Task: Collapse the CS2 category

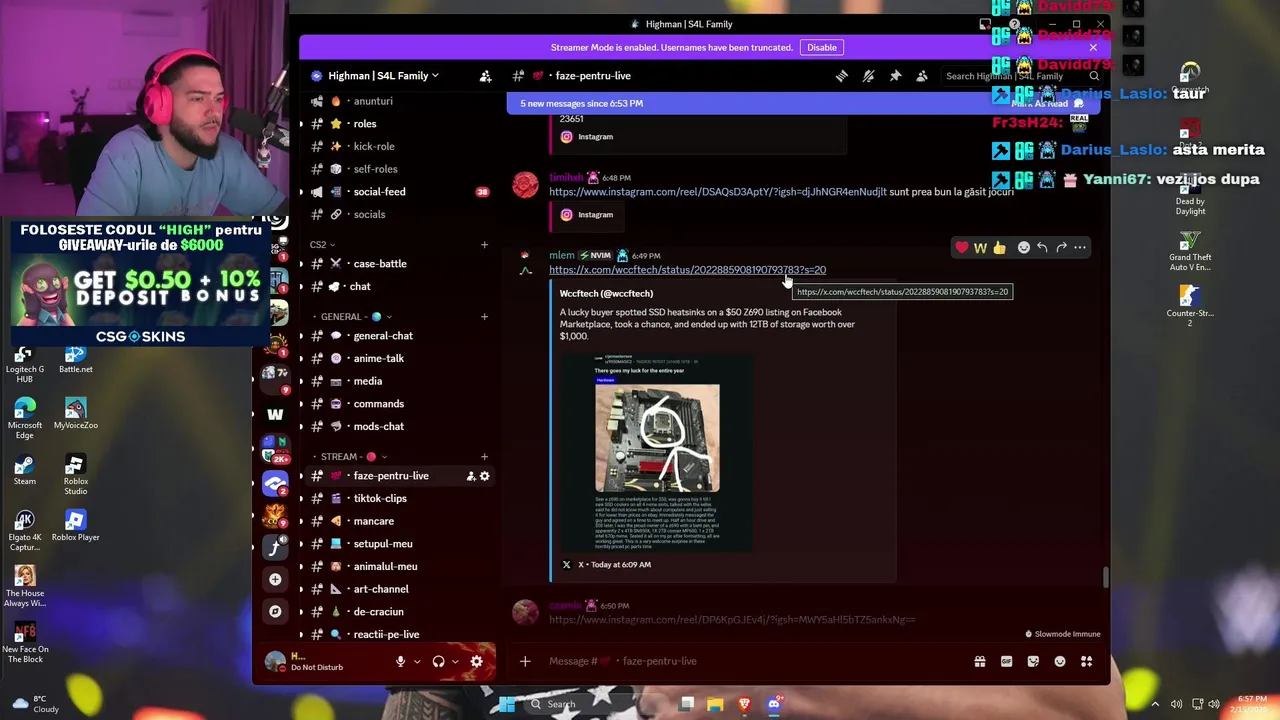Action: coord(322,244)
